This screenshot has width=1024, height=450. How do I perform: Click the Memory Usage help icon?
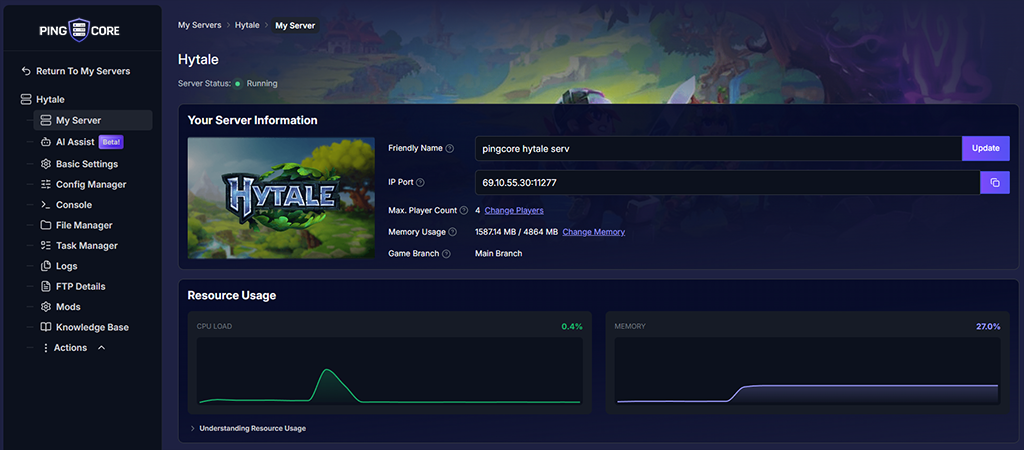point(452,232)
